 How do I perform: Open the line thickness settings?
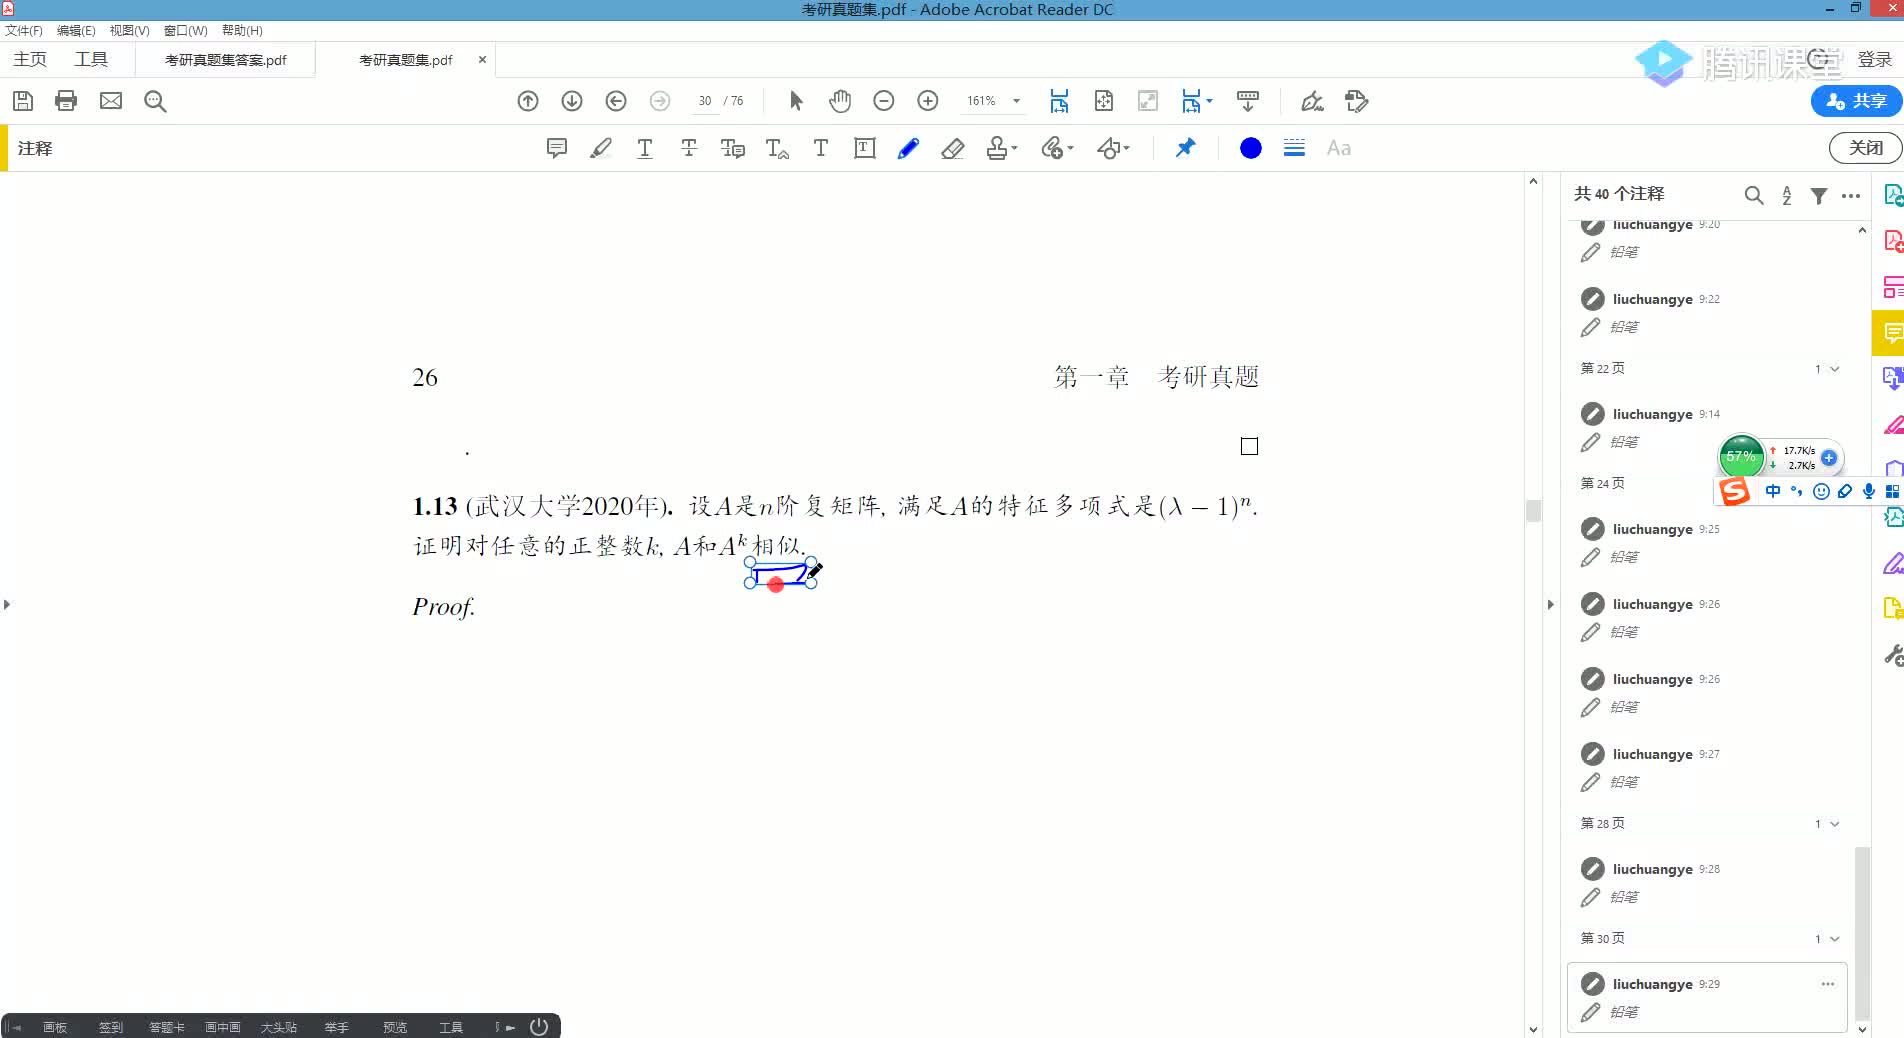[1294, 148]
